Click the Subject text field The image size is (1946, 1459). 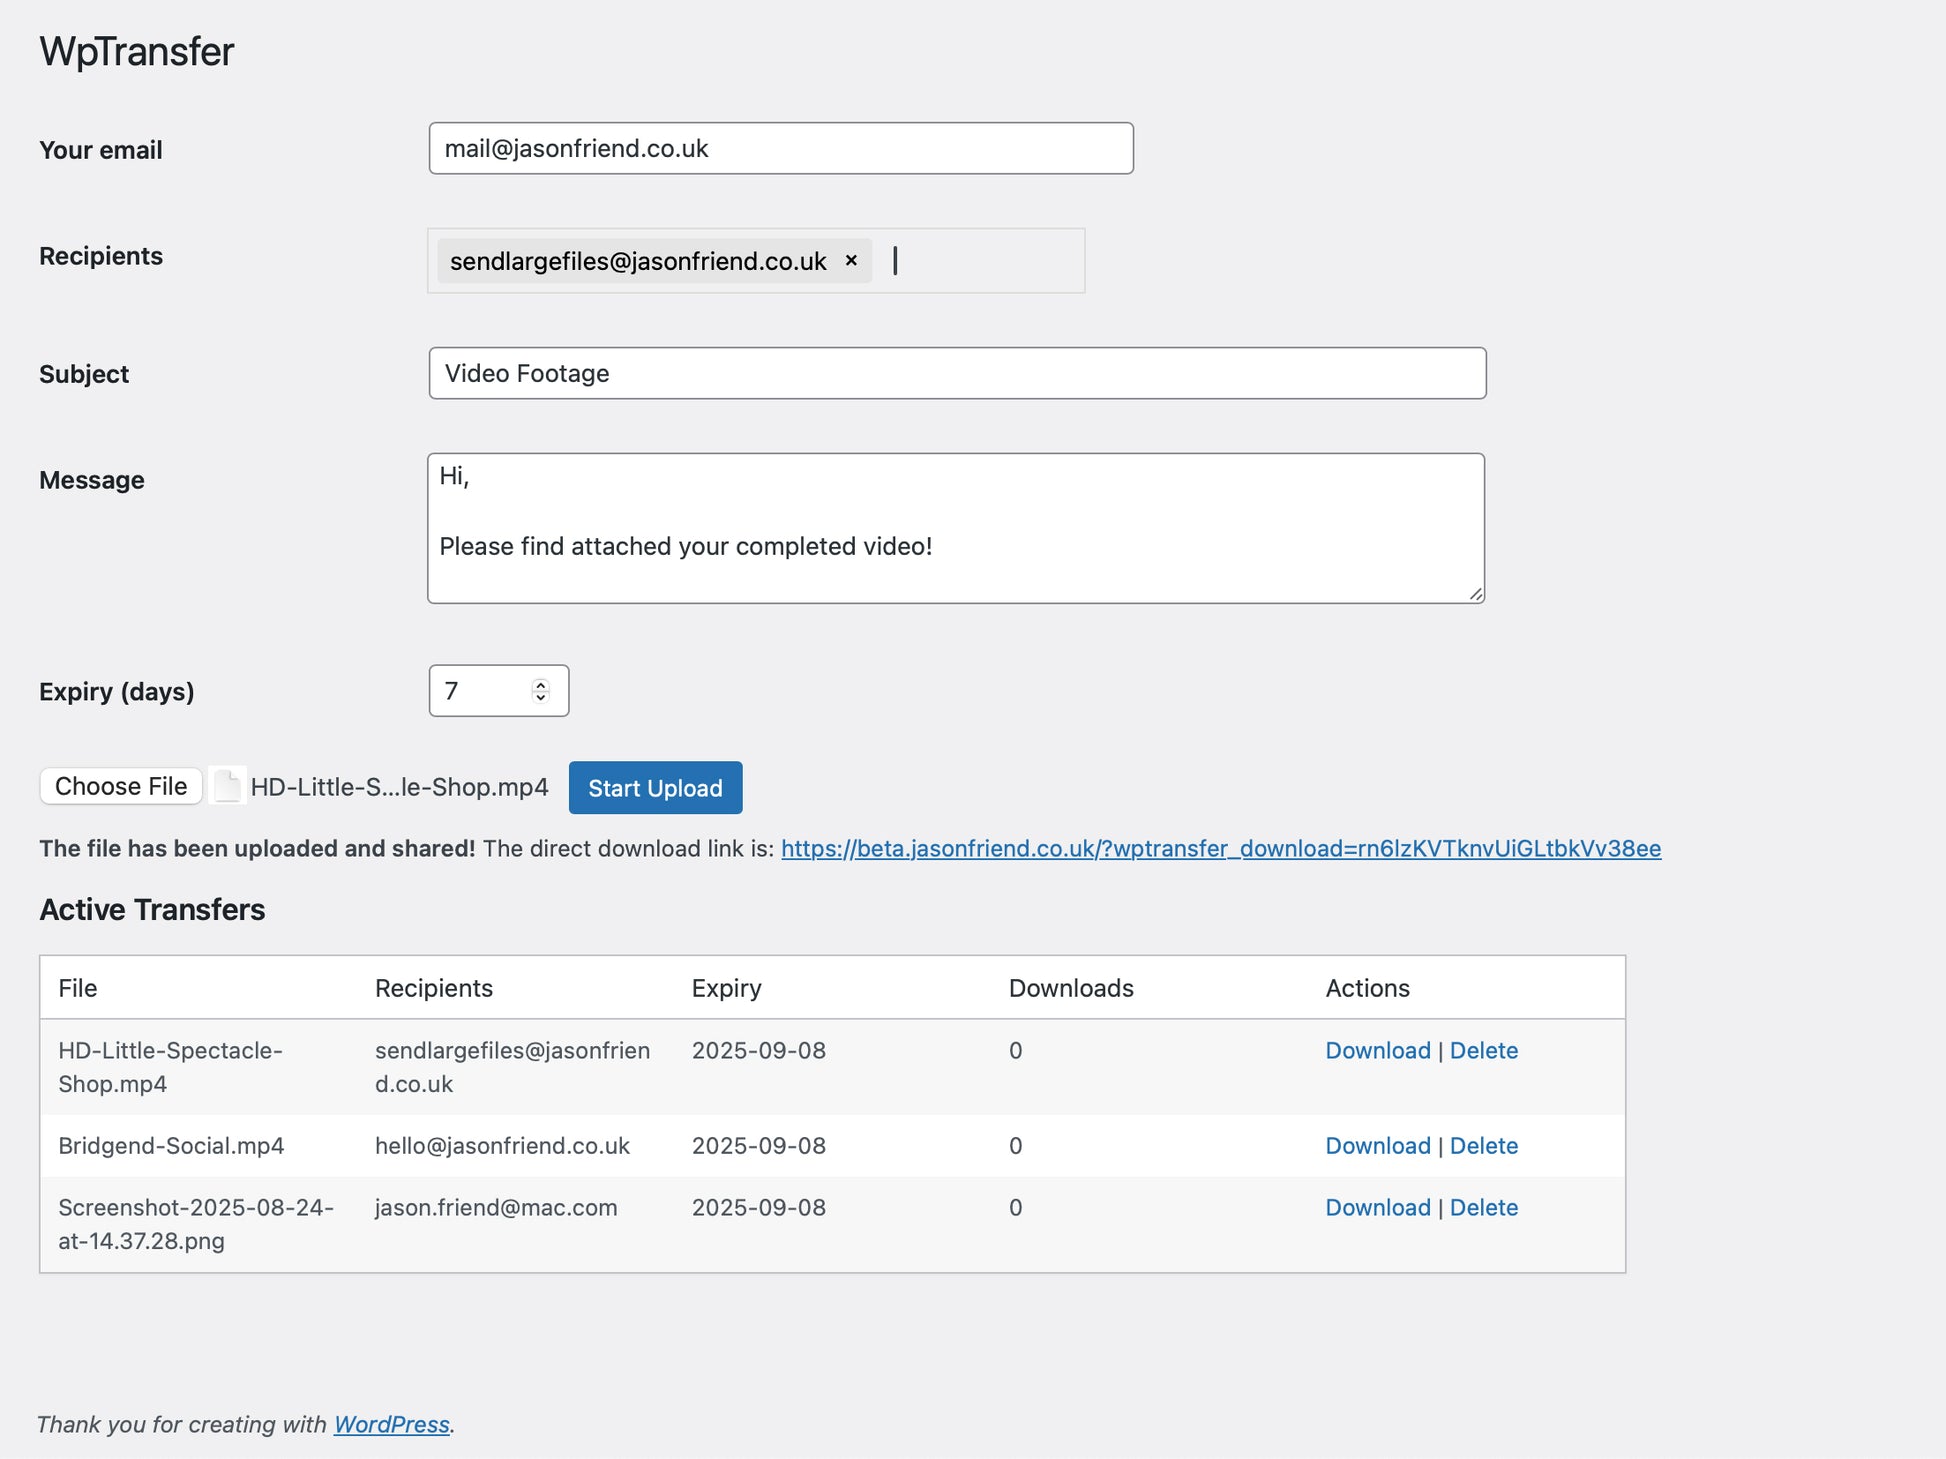[x=956, y=374]
